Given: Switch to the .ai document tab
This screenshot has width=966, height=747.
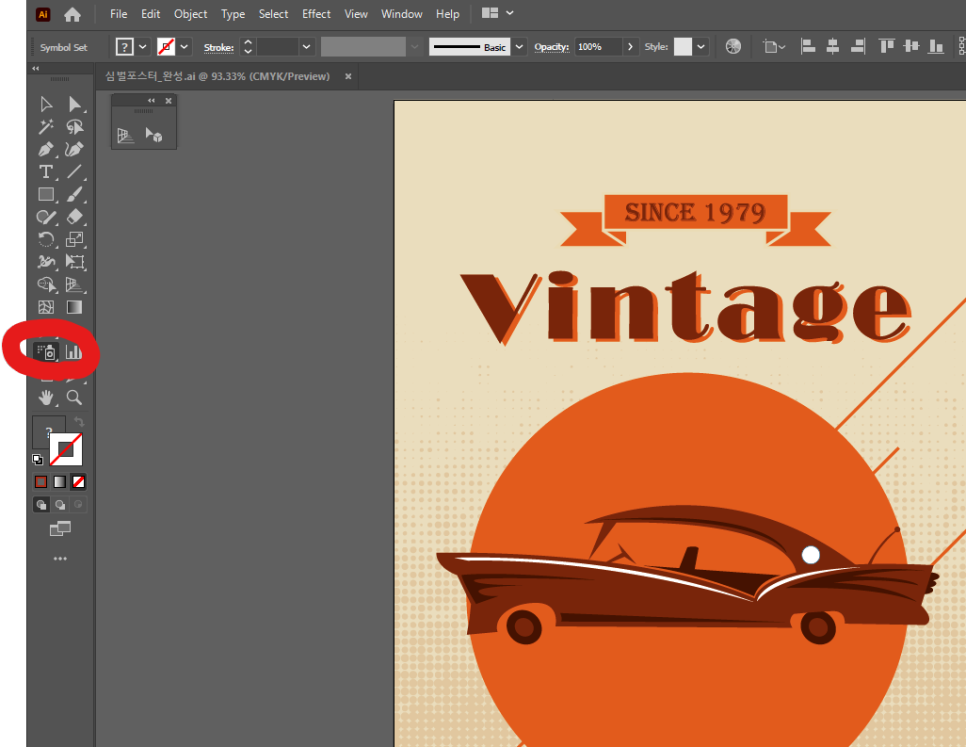Looking at the screenshot, I should point(217,76).
